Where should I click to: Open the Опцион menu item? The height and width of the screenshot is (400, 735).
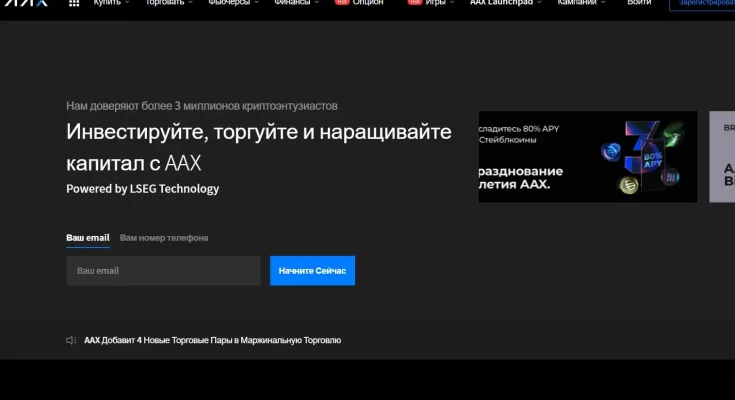point(360,3)
